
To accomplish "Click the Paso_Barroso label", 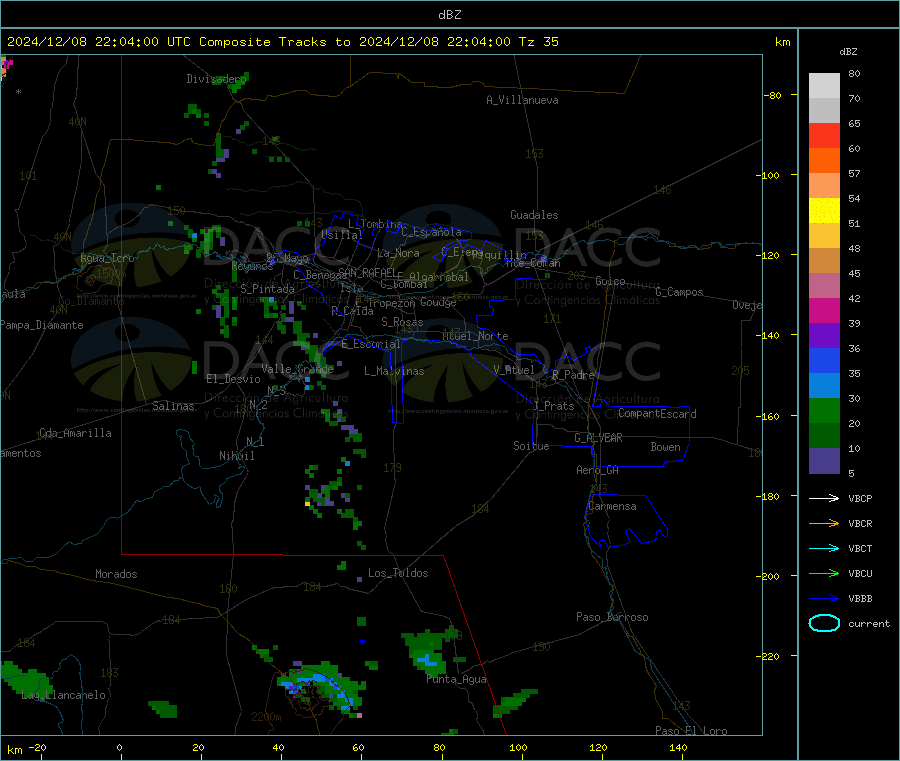I will pos(612,617).
